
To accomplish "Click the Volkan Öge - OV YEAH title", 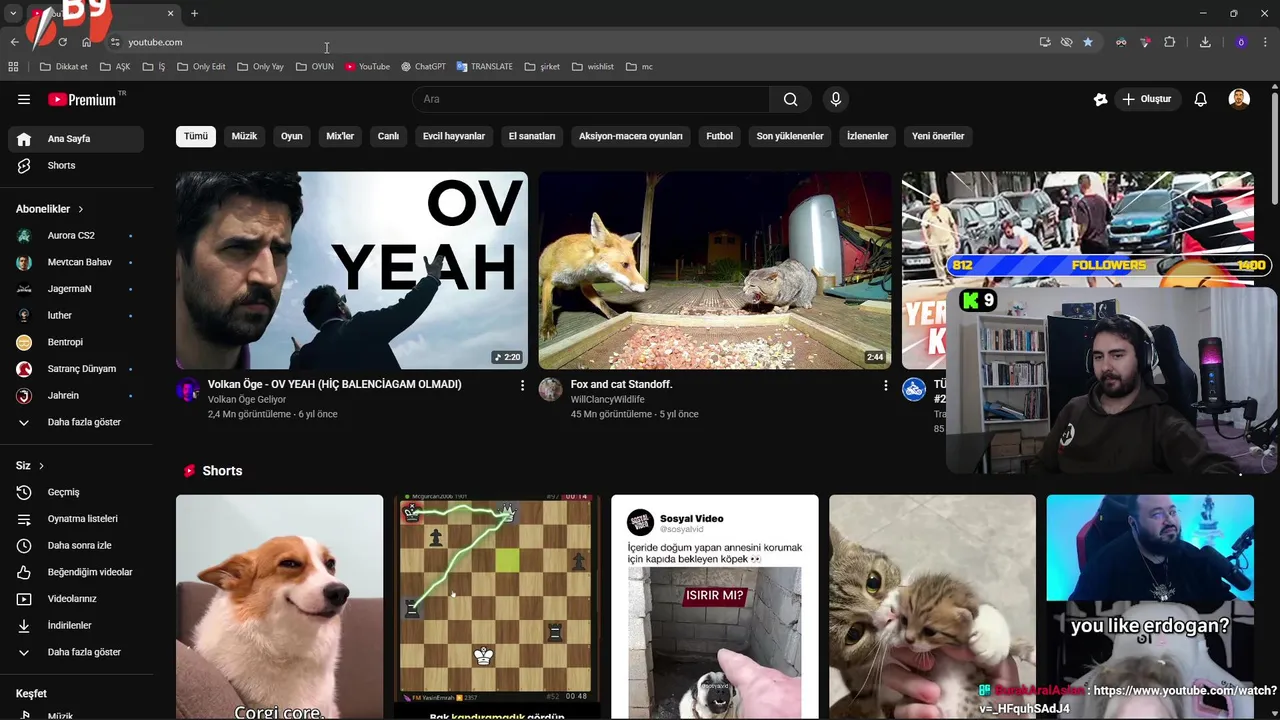I will click(335, 384).
